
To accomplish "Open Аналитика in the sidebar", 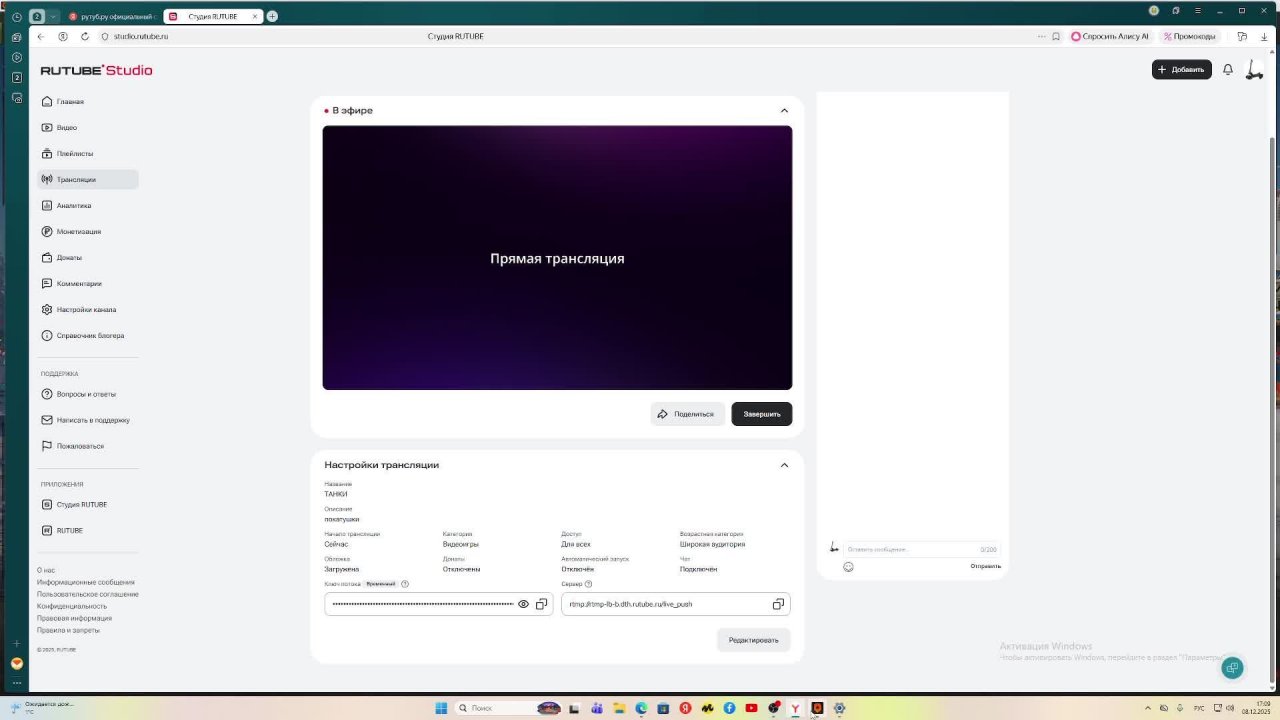I will [88, 206].
